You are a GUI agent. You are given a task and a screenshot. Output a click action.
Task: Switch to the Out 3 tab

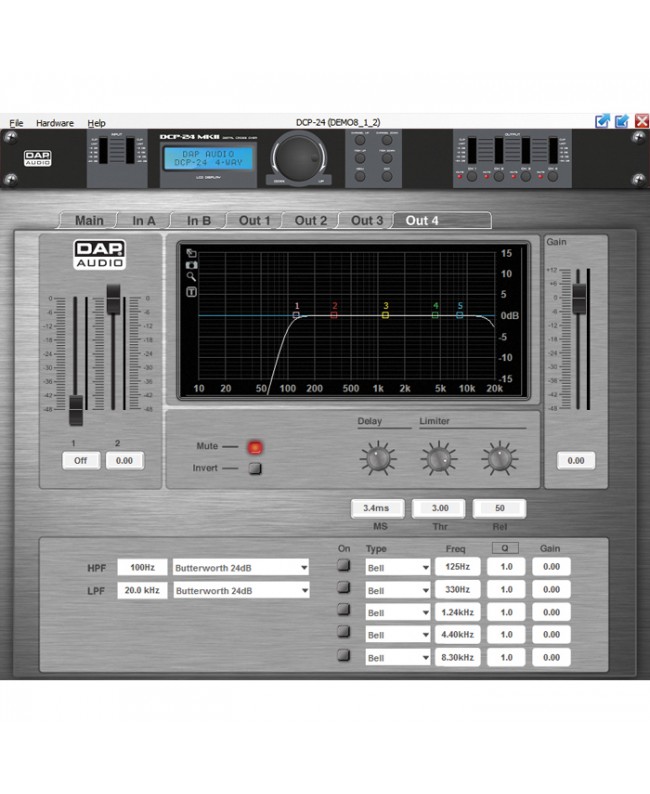367,221
